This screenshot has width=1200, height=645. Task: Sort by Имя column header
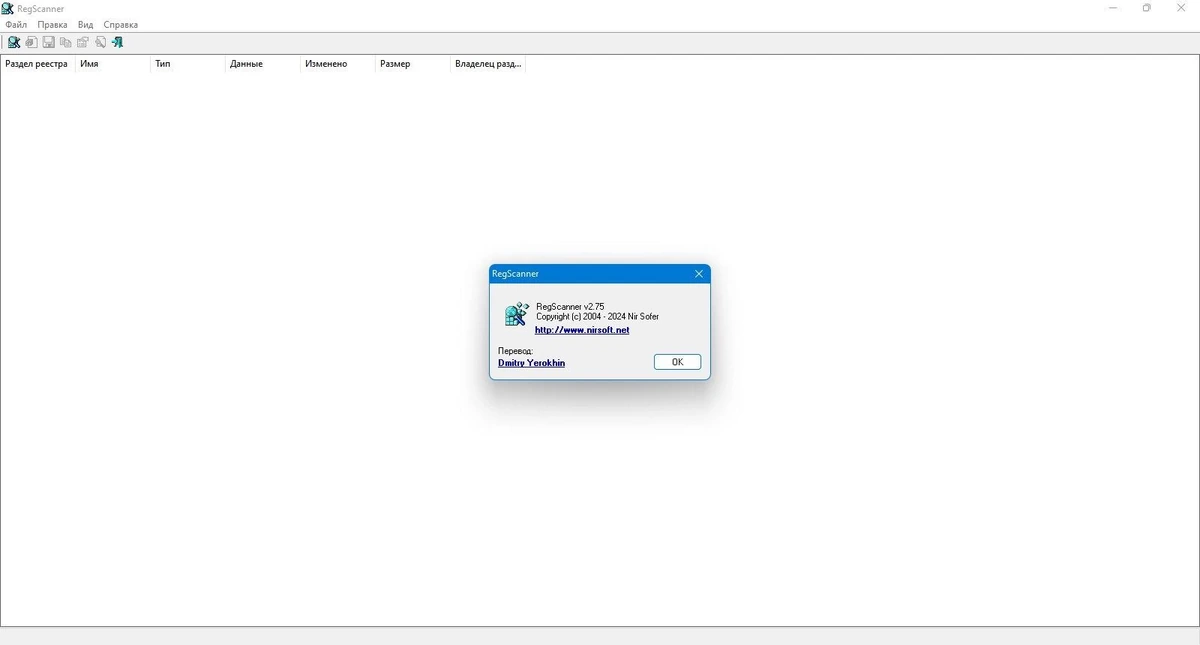(113, 63)
